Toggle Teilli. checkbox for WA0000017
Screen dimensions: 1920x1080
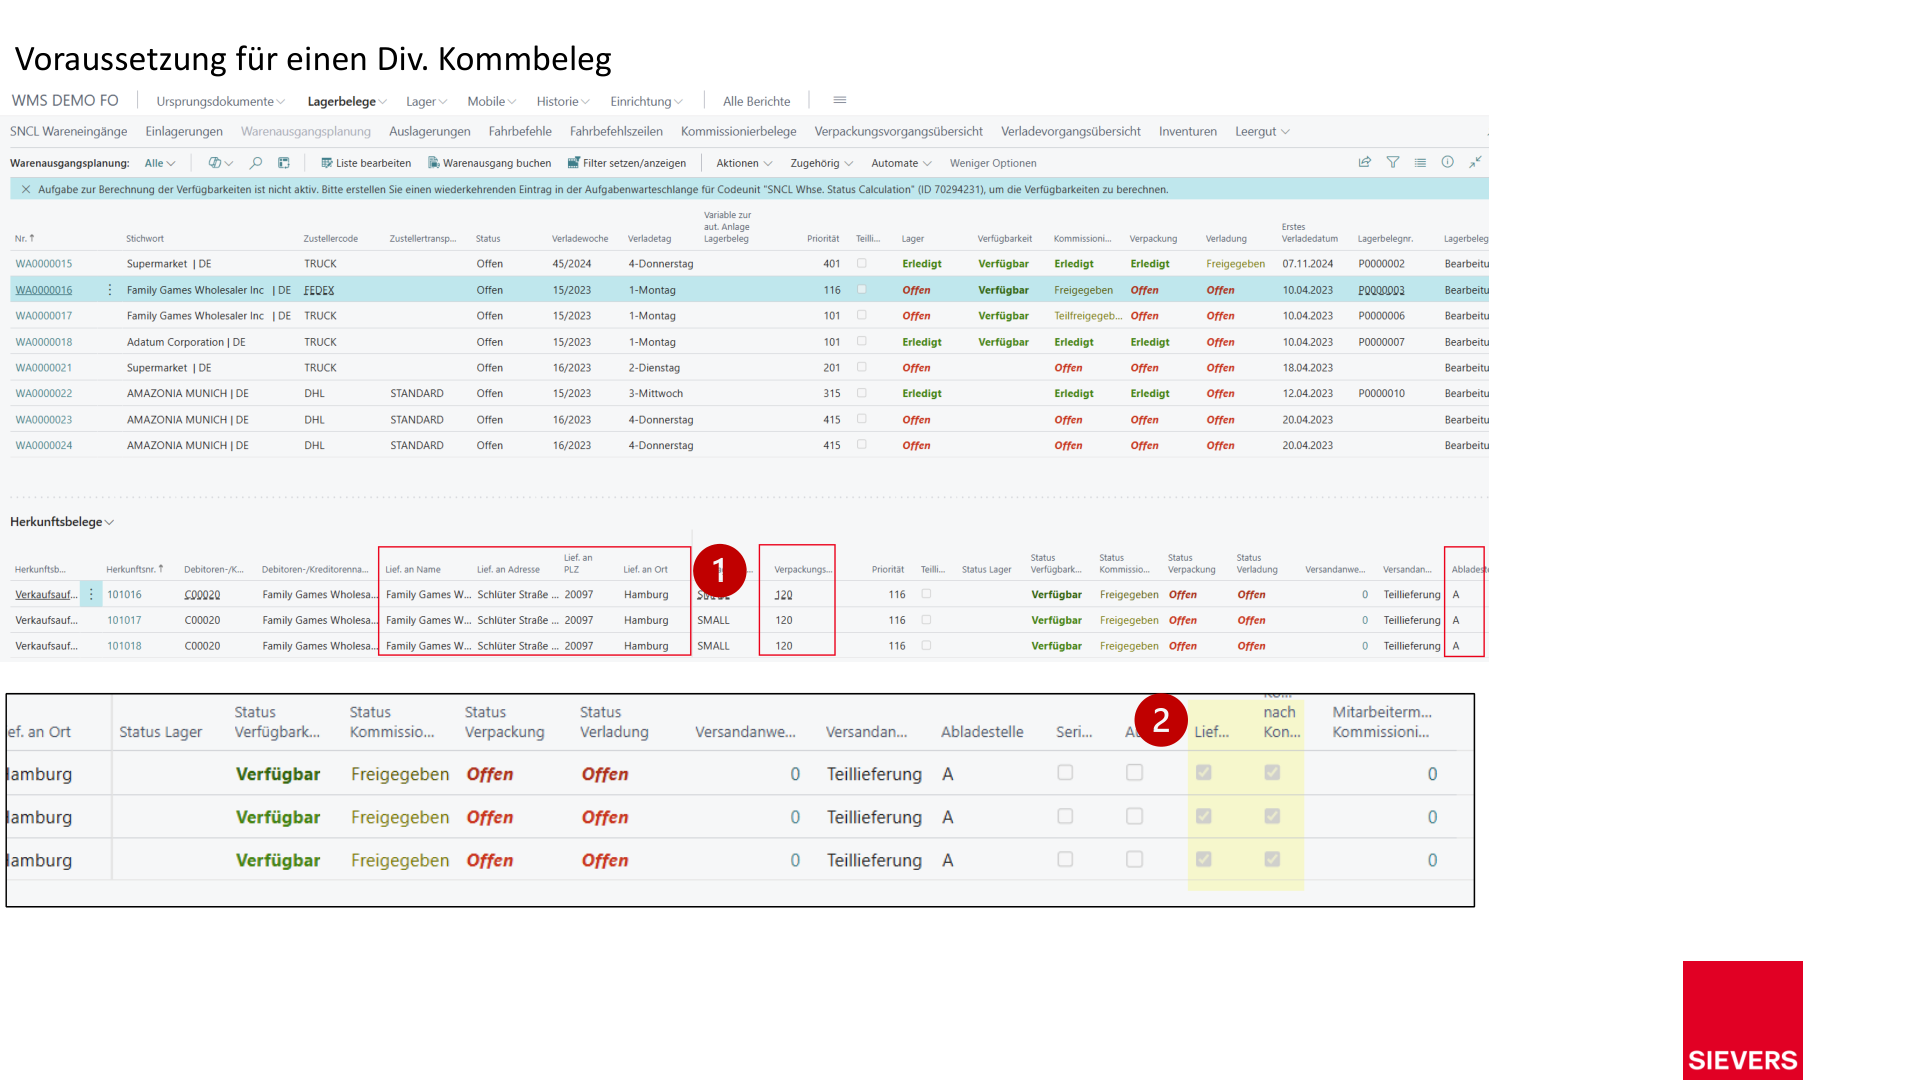coord(862,315)
